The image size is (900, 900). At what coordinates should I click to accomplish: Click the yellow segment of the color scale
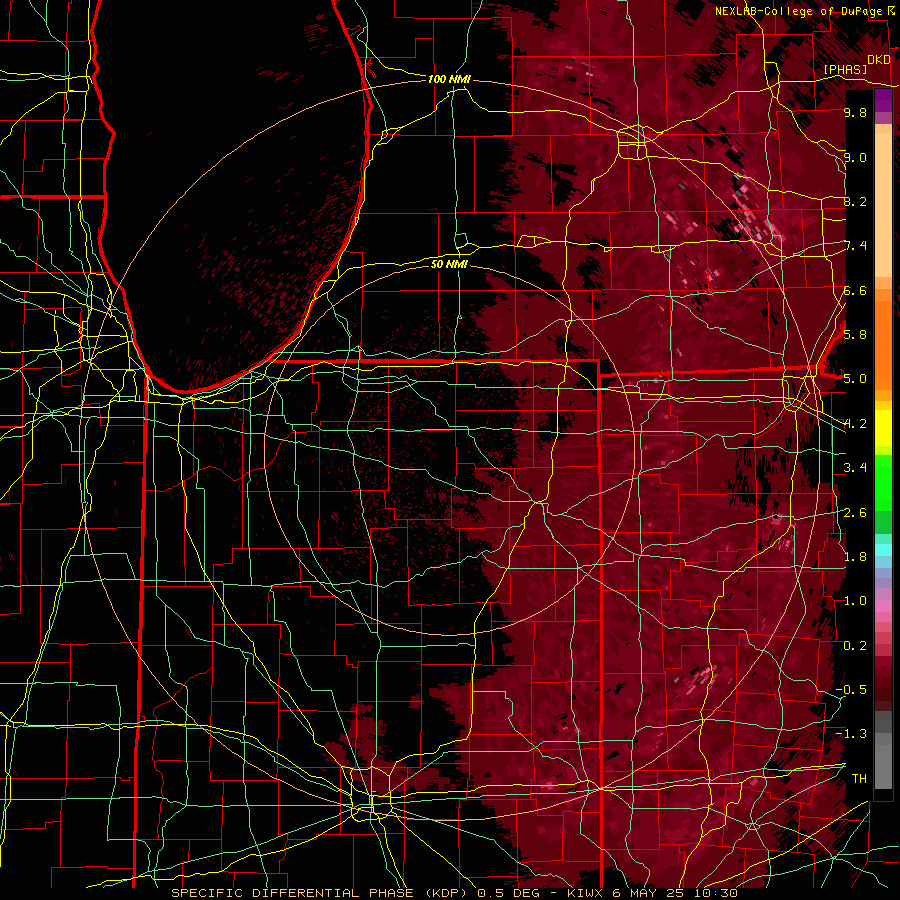tap(883, 428)
